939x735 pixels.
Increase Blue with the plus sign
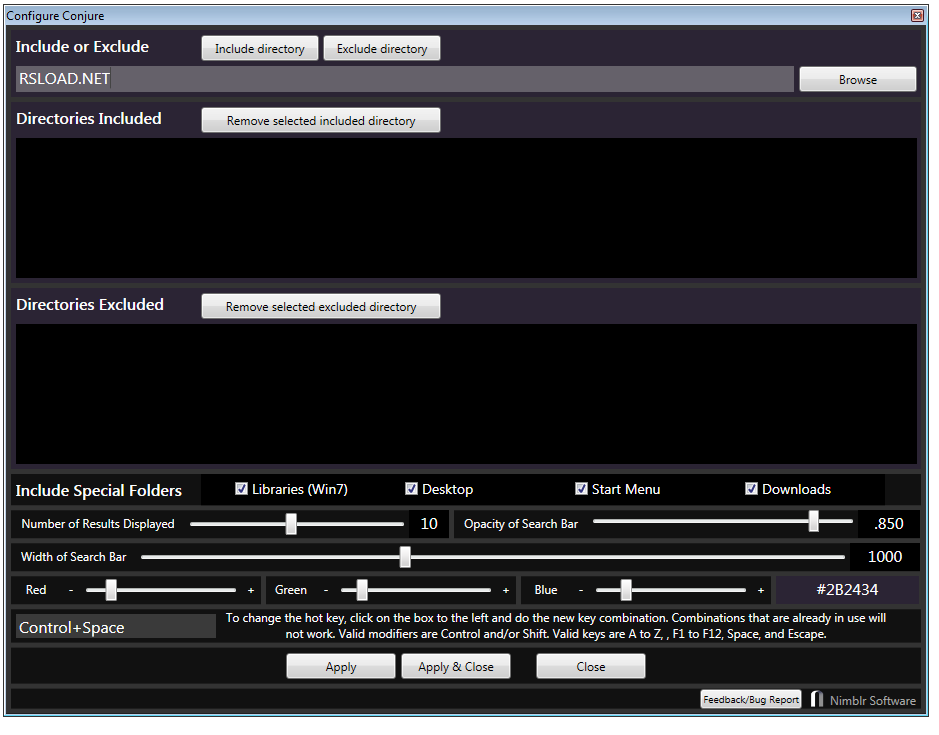click(761, 591)
